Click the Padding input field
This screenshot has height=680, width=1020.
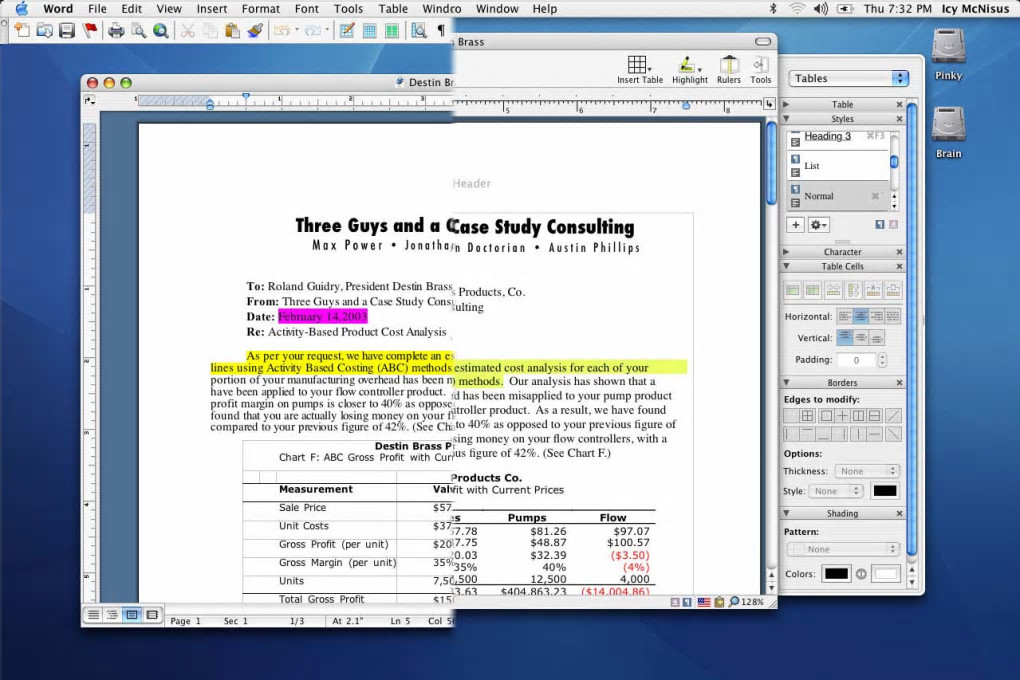856,360
